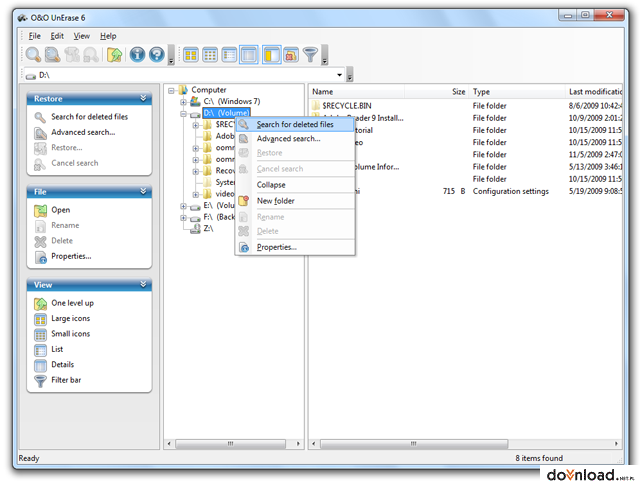The width and height of the screenshot is (640, 484).
Task: Choose Properties... in context menu
Action: (x=295, y=247)
